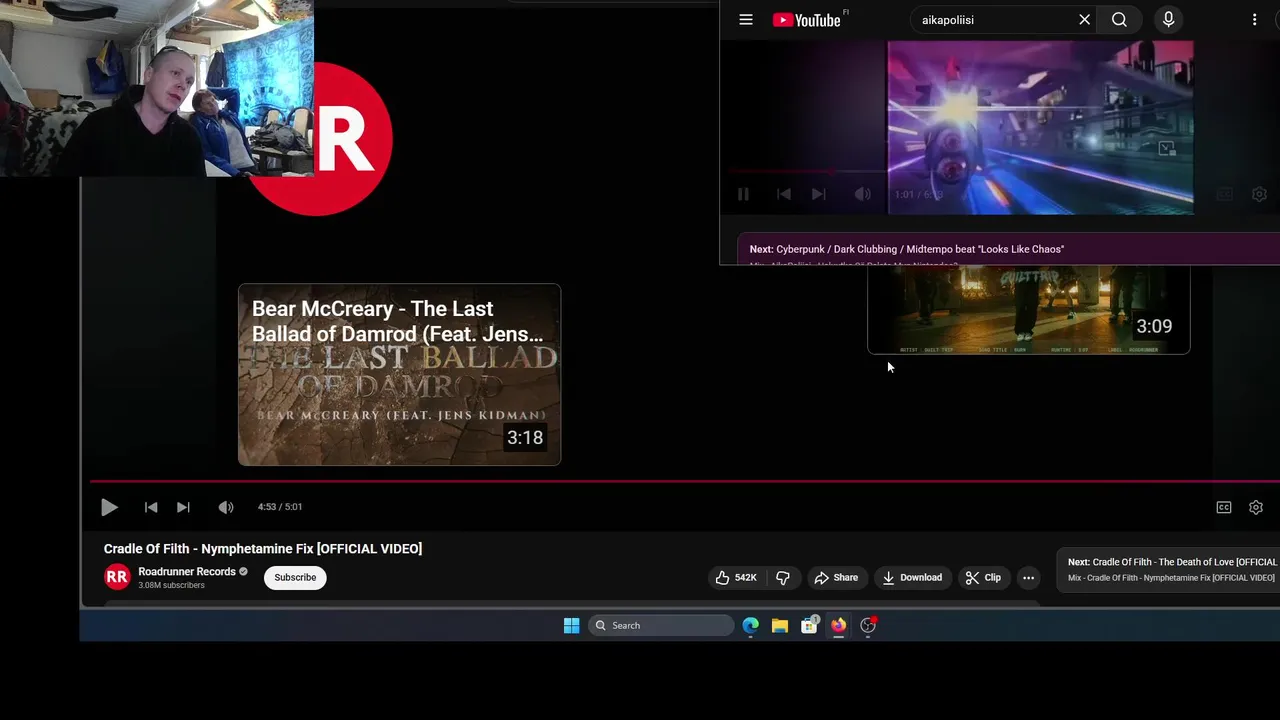This screenshot has width=1280, height=720.
Task: Go to previous track in top-right player
Action: point(784,194)
